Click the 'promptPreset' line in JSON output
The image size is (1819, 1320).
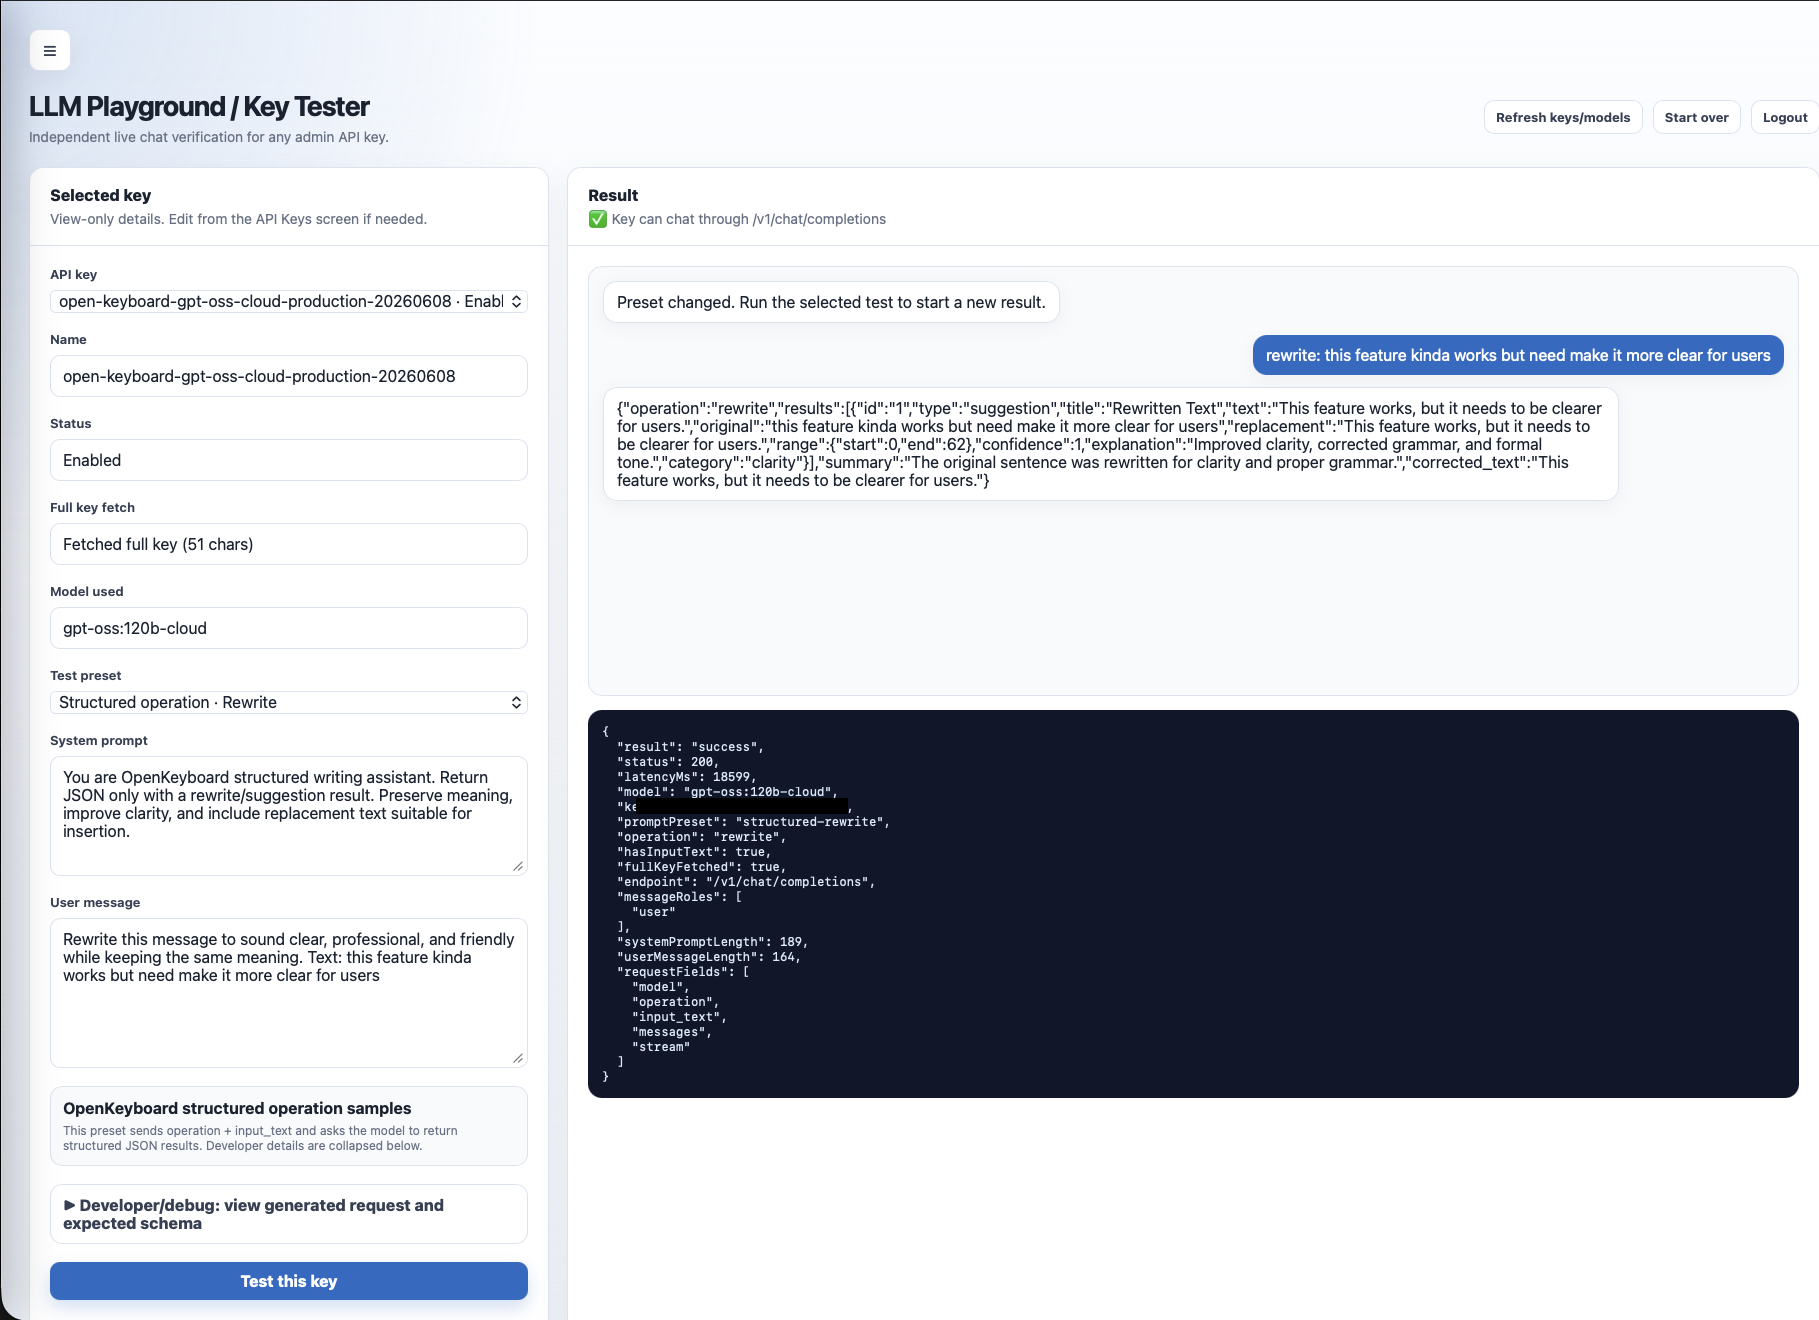tap(753, 822)
